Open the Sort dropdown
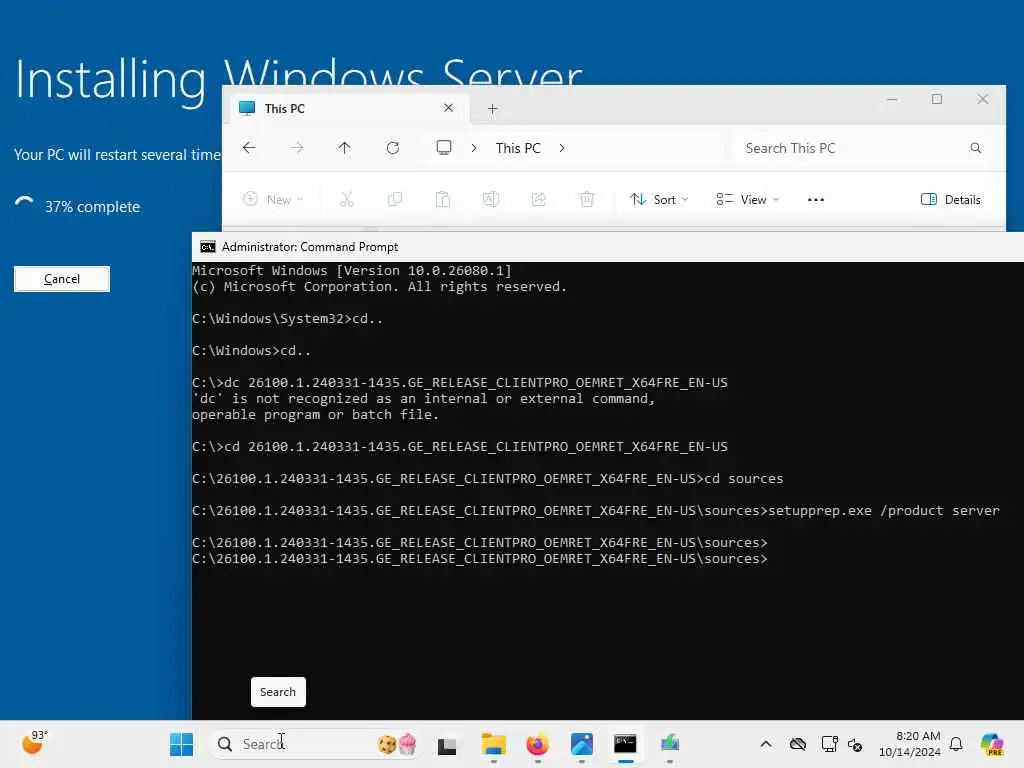This screenshot has width=1024, height=768. 659,199
